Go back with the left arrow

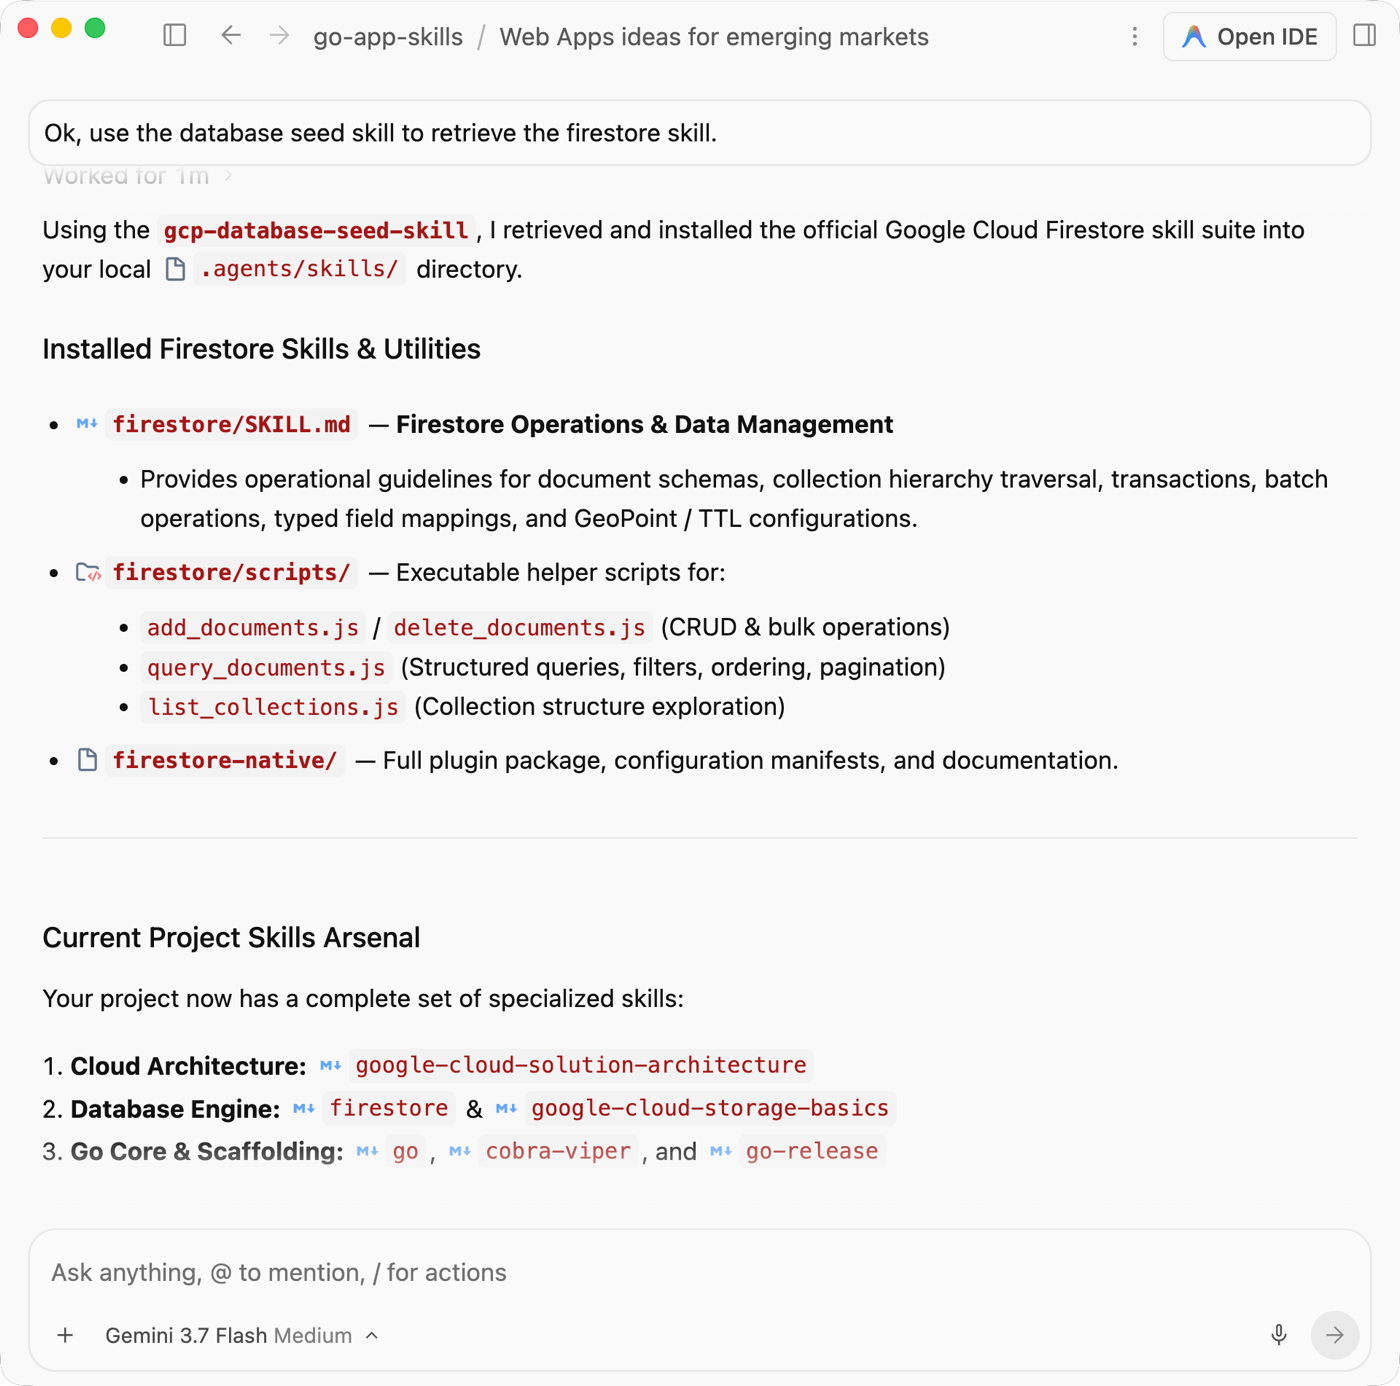(x=231, y=36)
